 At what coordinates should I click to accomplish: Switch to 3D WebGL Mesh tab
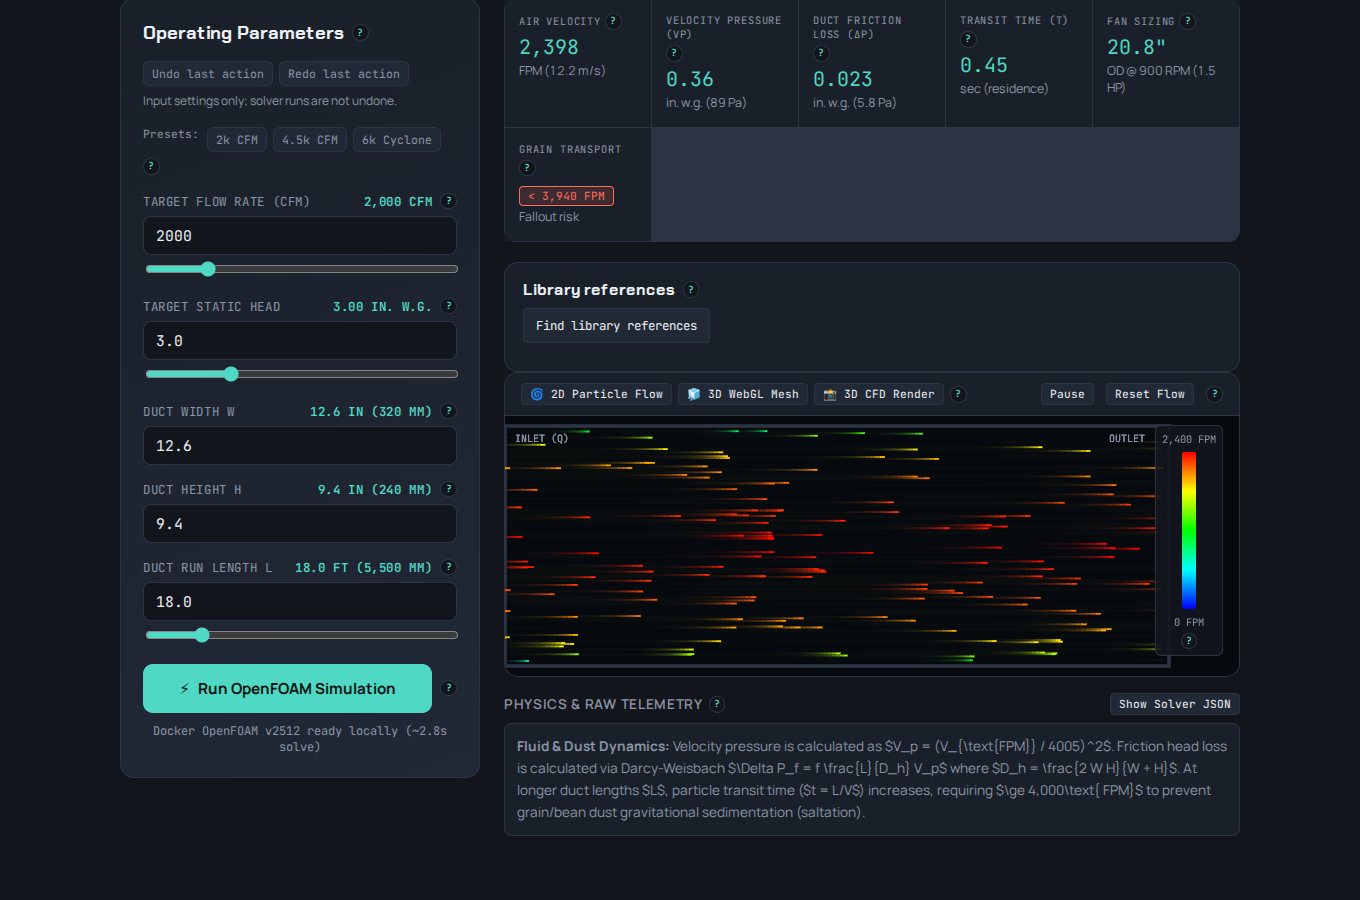pyautogui.click(x=743, y=394)
